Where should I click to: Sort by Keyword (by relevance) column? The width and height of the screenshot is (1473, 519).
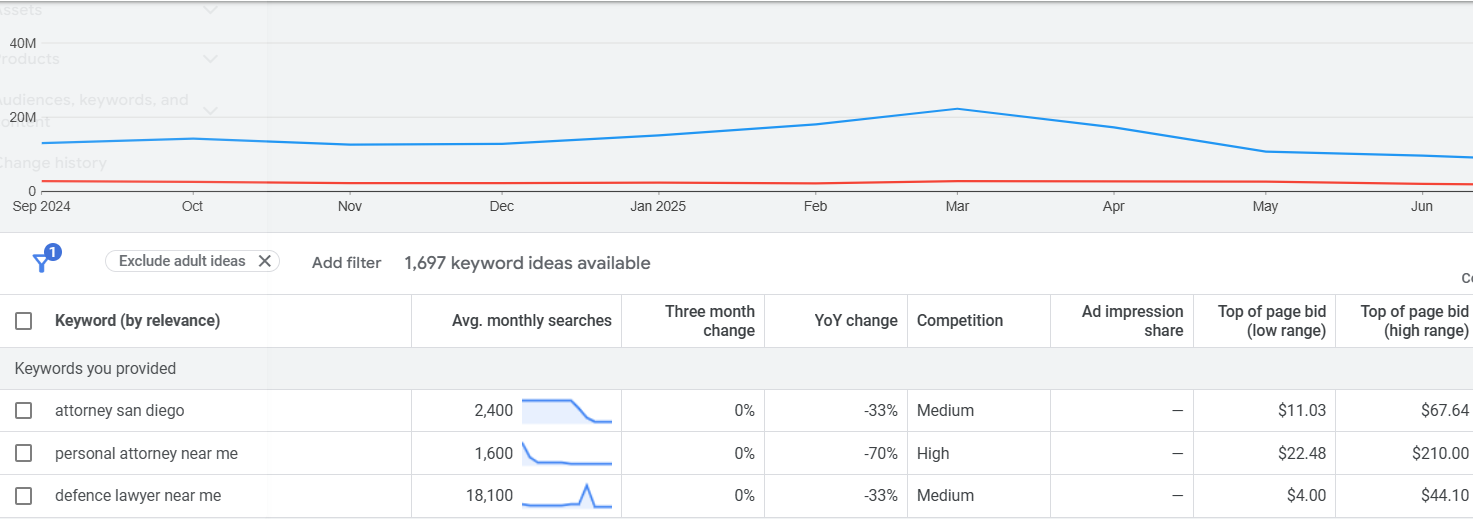[x=137, y=321]
